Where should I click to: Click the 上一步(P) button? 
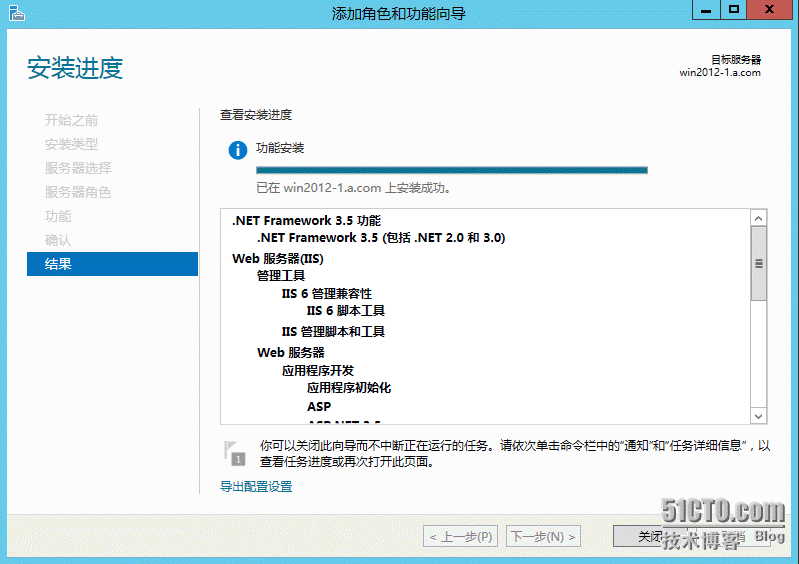tap(461, 536)
